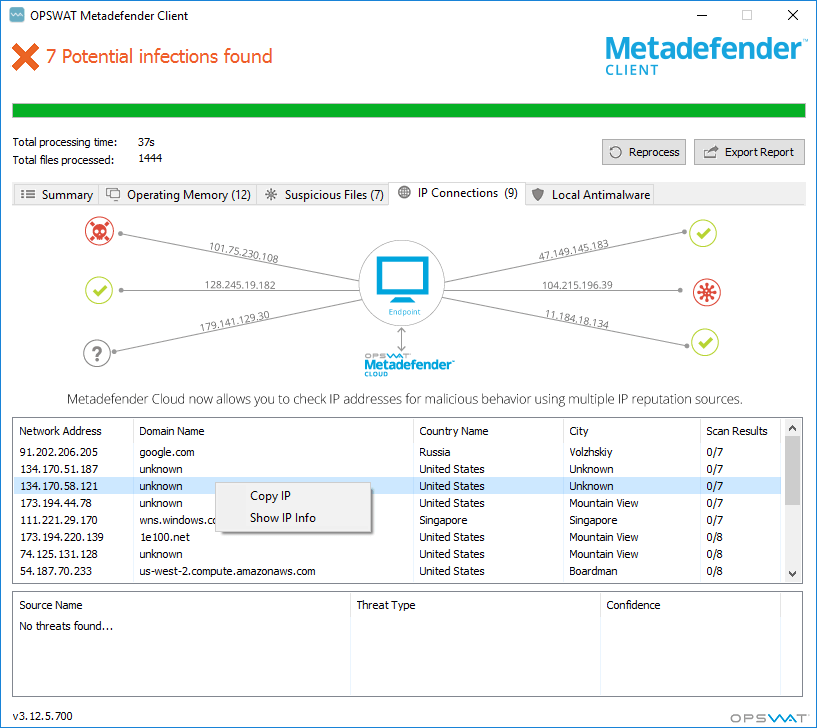Select the row with IP 91.202.206.205

pos(397,452)
